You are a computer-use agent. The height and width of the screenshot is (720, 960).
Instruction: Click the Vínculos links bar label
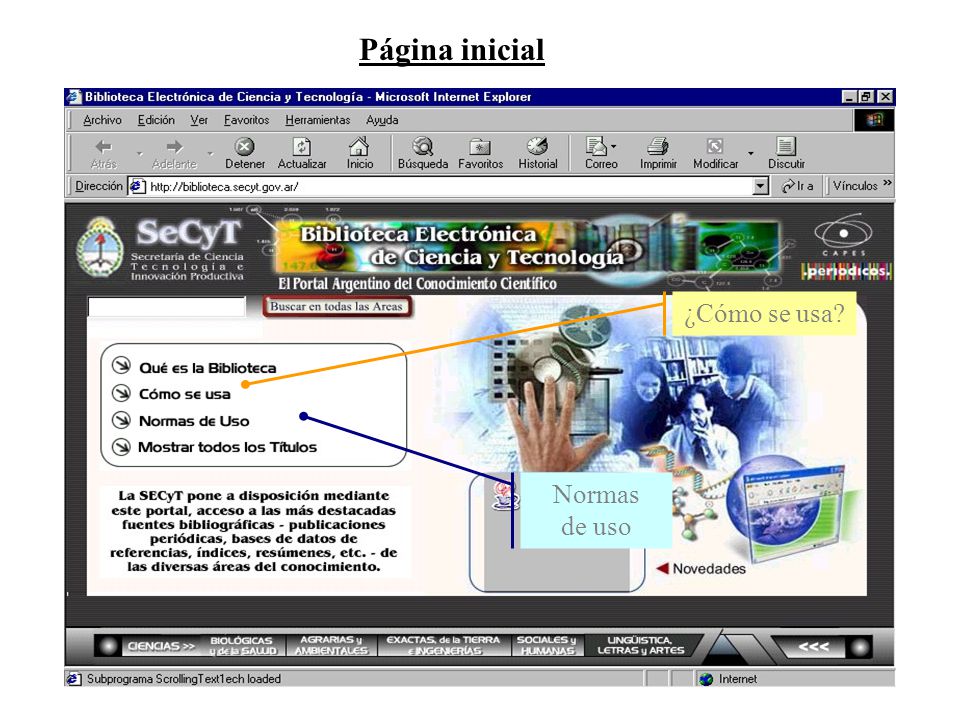[855, 186]
